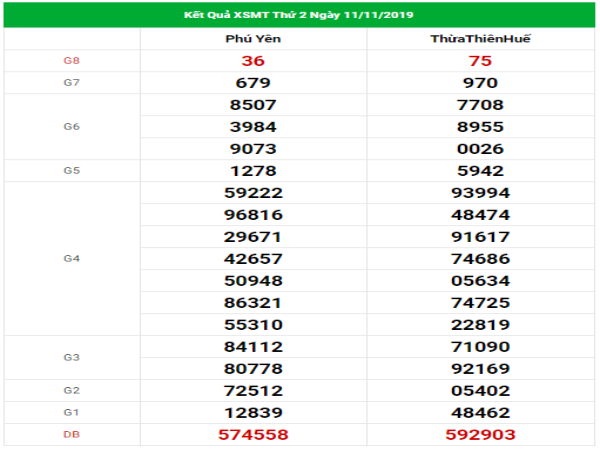Image resolution: width=600 pixels, height=450 pixels.
Task: Click the G7 prize row label
Action: [x=71, y=82]
